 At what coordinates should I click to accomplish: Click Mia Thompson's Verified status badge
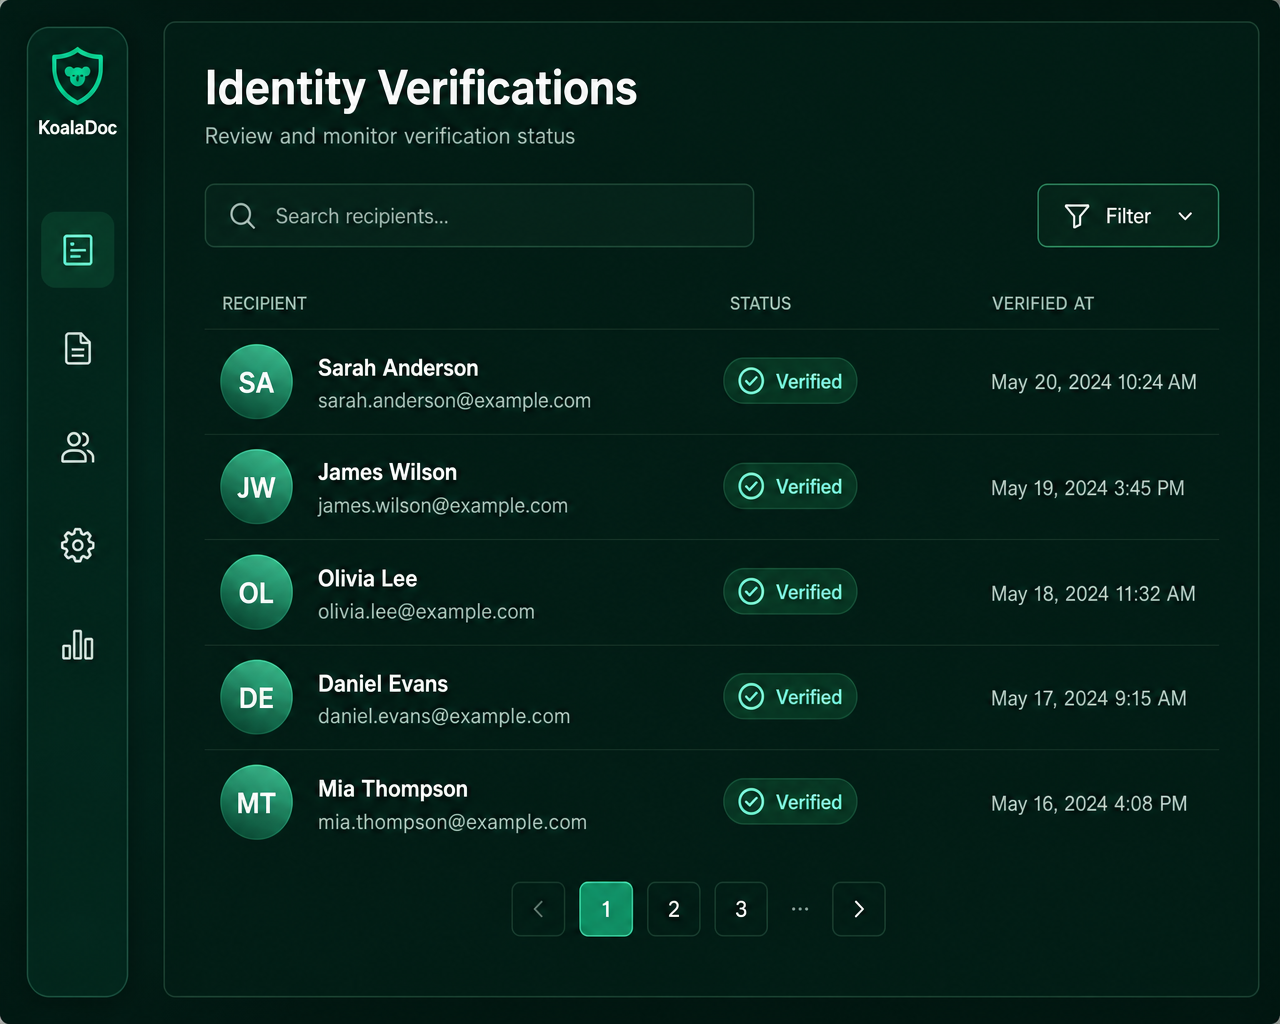[x=790, y=801]
